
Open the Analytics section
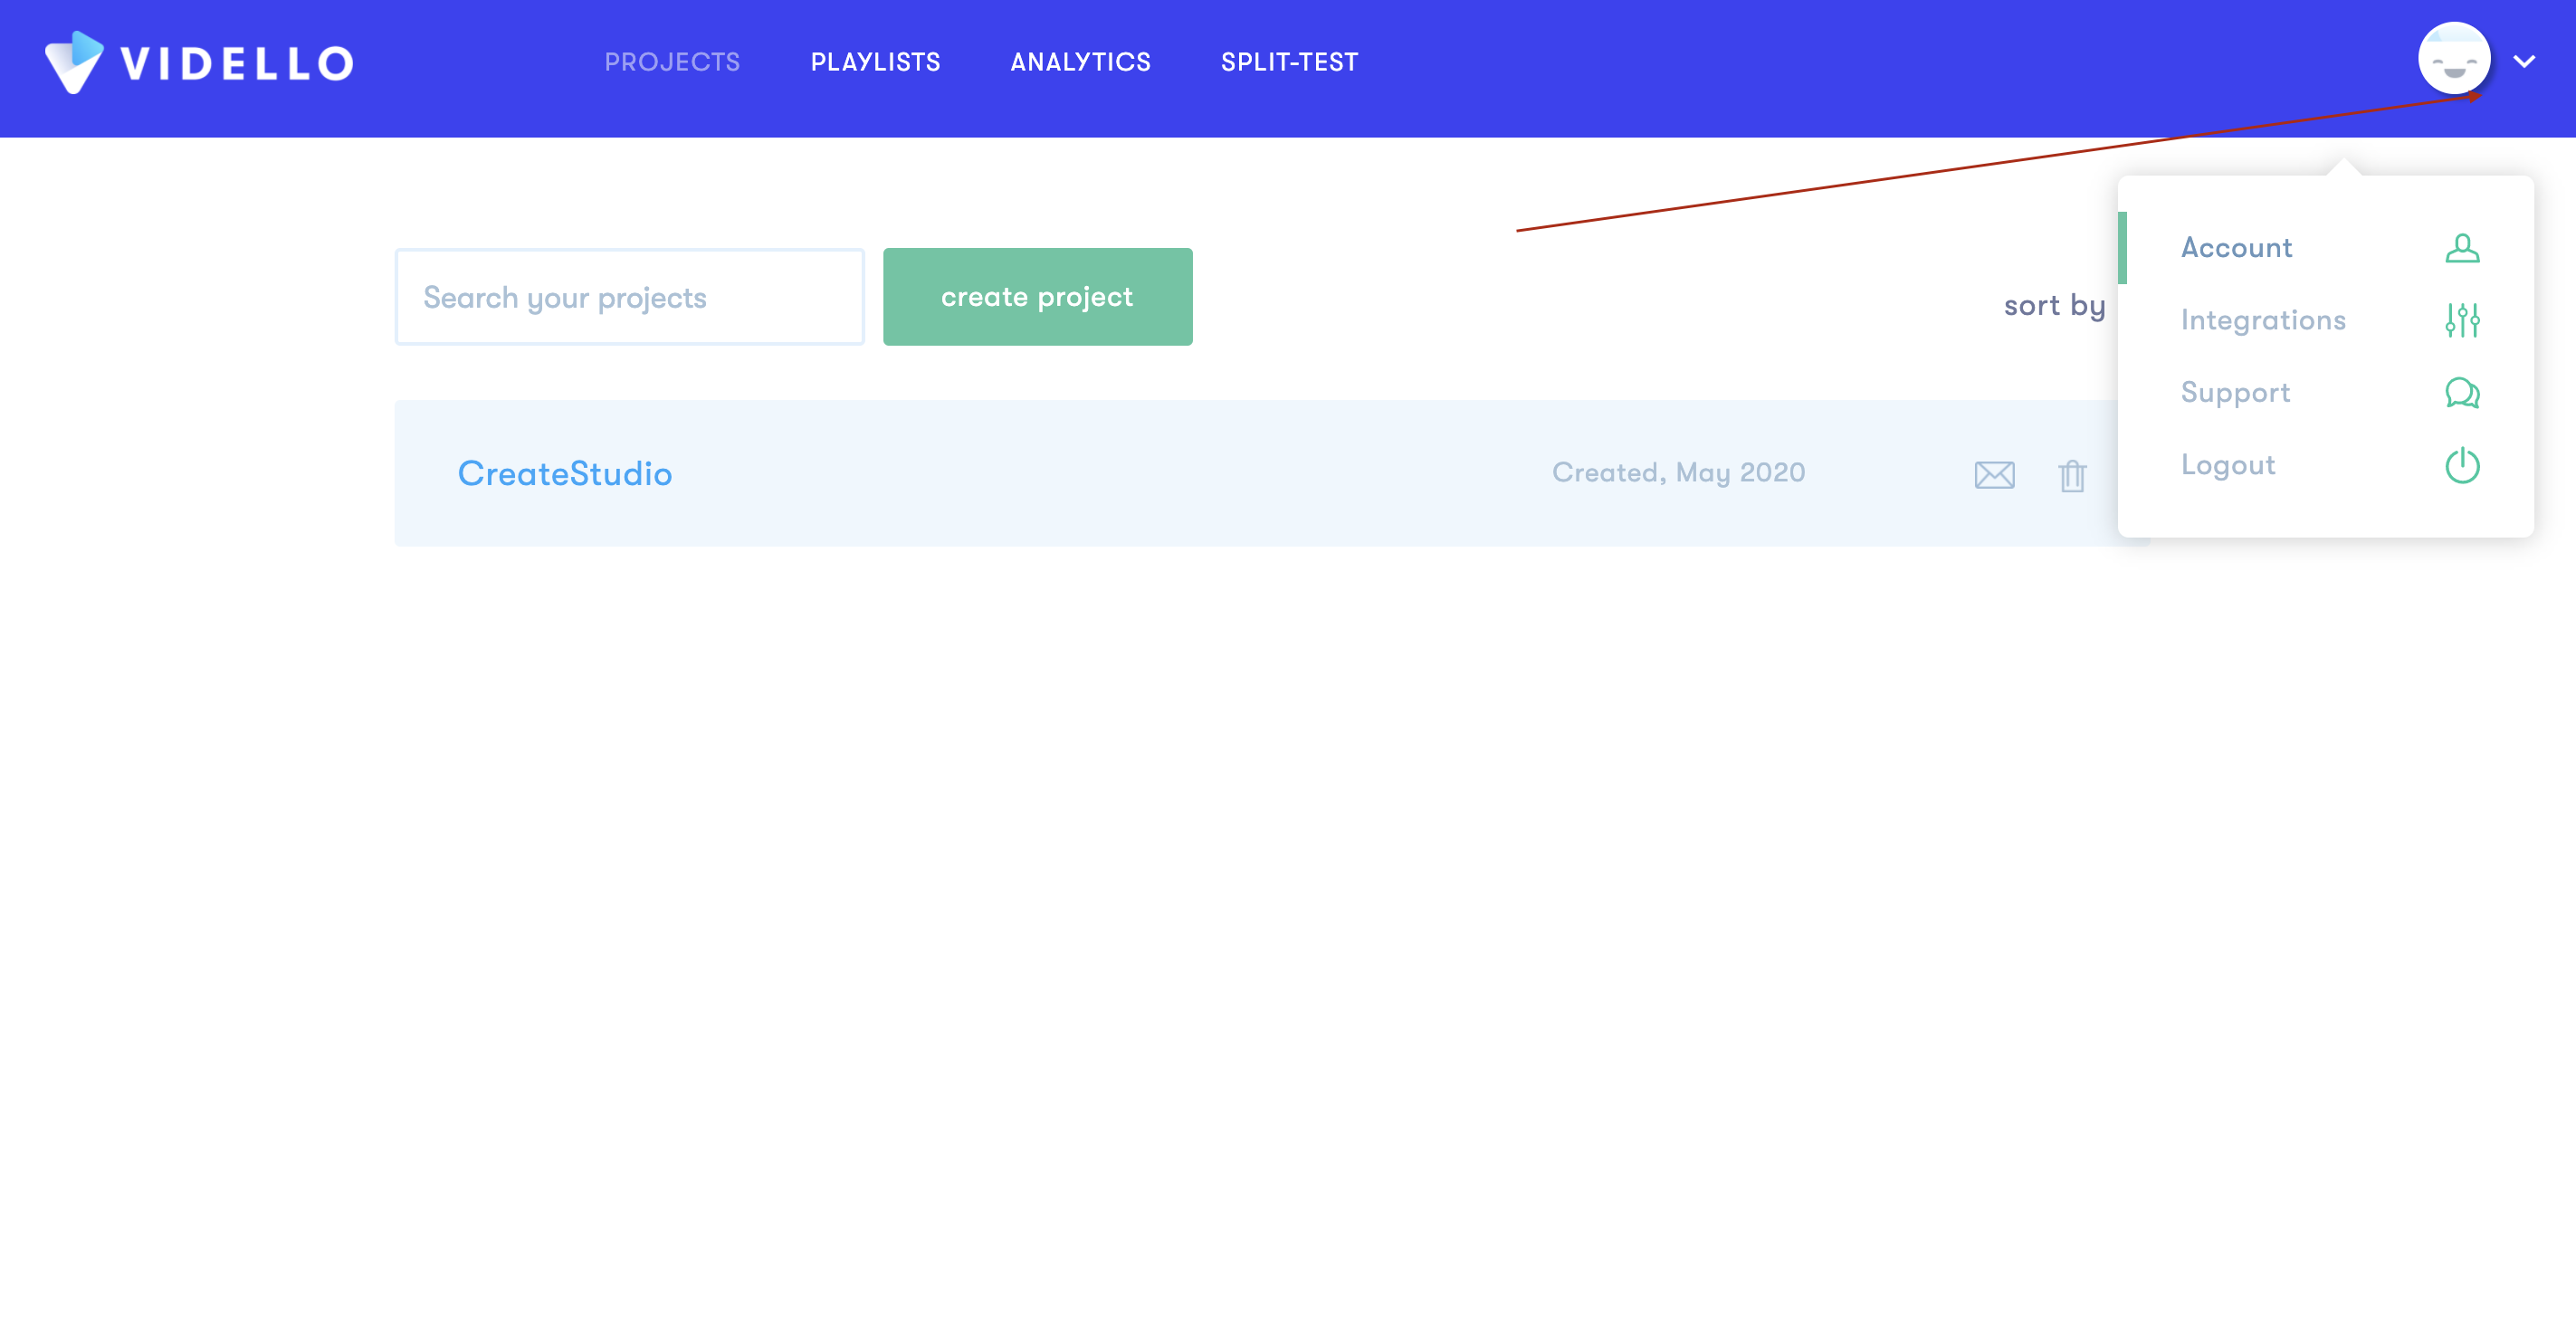pyautogui.click(x=1080, y=62)
